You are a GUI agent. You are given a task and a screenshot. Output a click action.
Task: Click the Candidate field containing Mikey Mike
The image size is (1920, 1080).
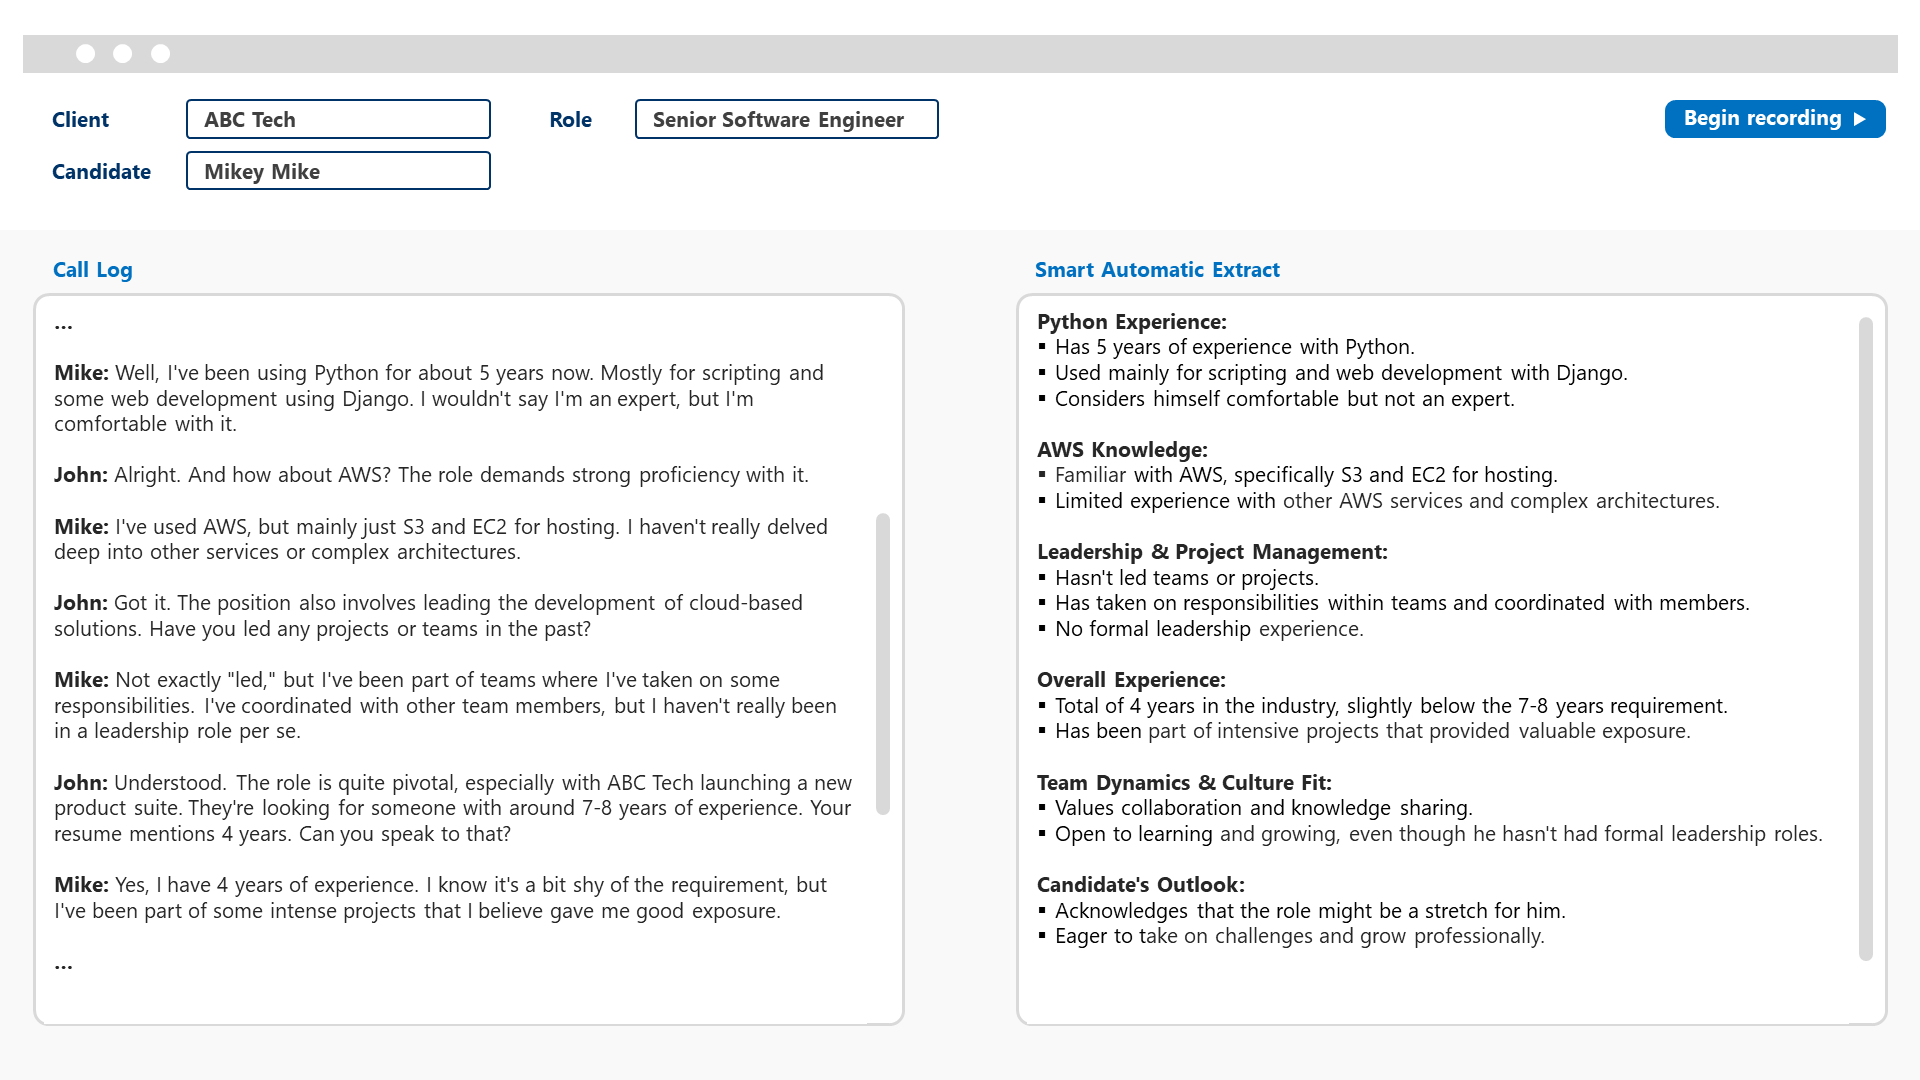[x=338, y=171]
